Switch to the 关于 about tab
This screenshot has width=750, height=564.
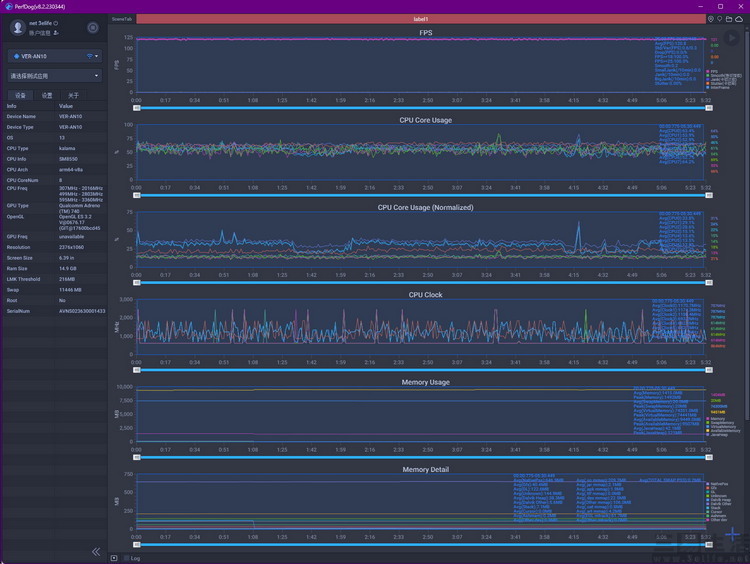[73, 95]
